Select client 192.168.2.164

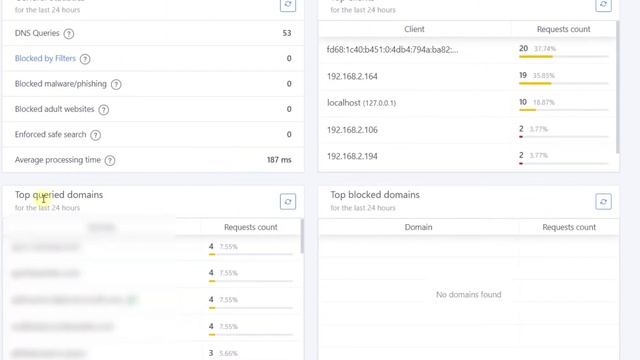(x=352, y=76)
